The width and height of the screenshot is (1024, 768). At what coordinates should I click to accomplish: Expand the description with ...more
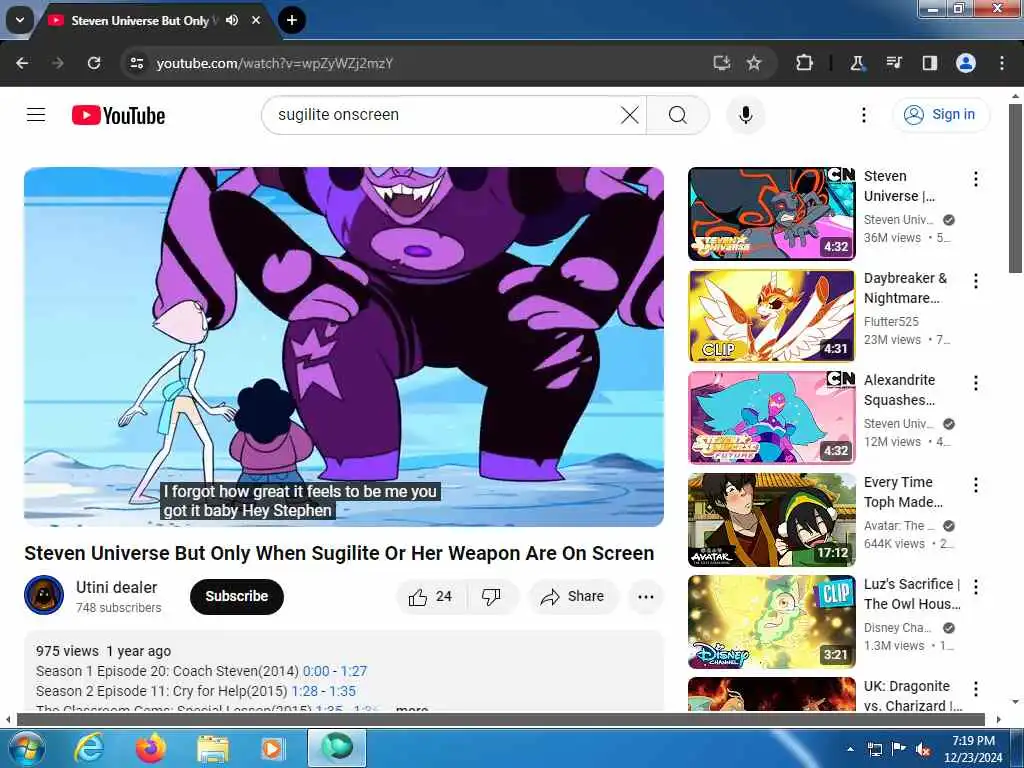click(412, 709)
